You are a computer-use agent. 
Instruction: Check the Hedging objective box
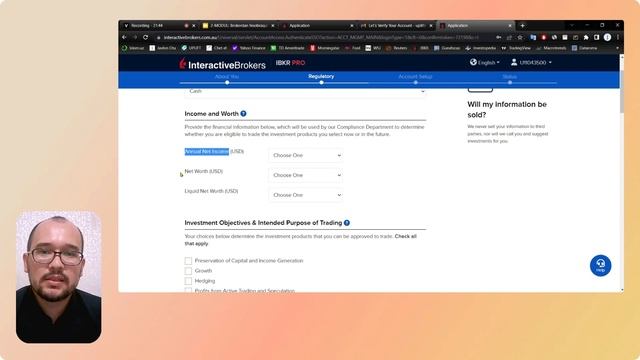click(188, 281)
